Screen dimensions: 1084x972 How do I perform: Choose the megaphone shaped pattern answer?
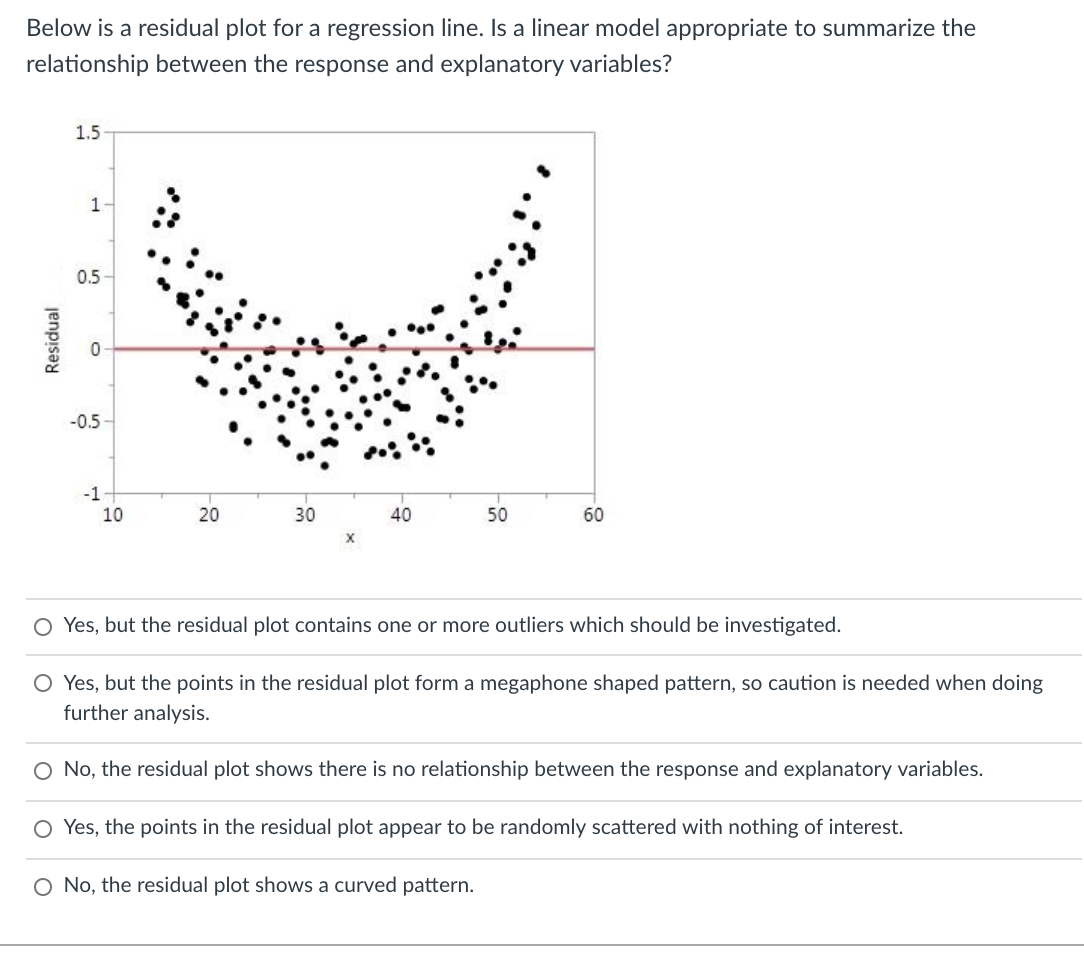[x=41, y=684]
